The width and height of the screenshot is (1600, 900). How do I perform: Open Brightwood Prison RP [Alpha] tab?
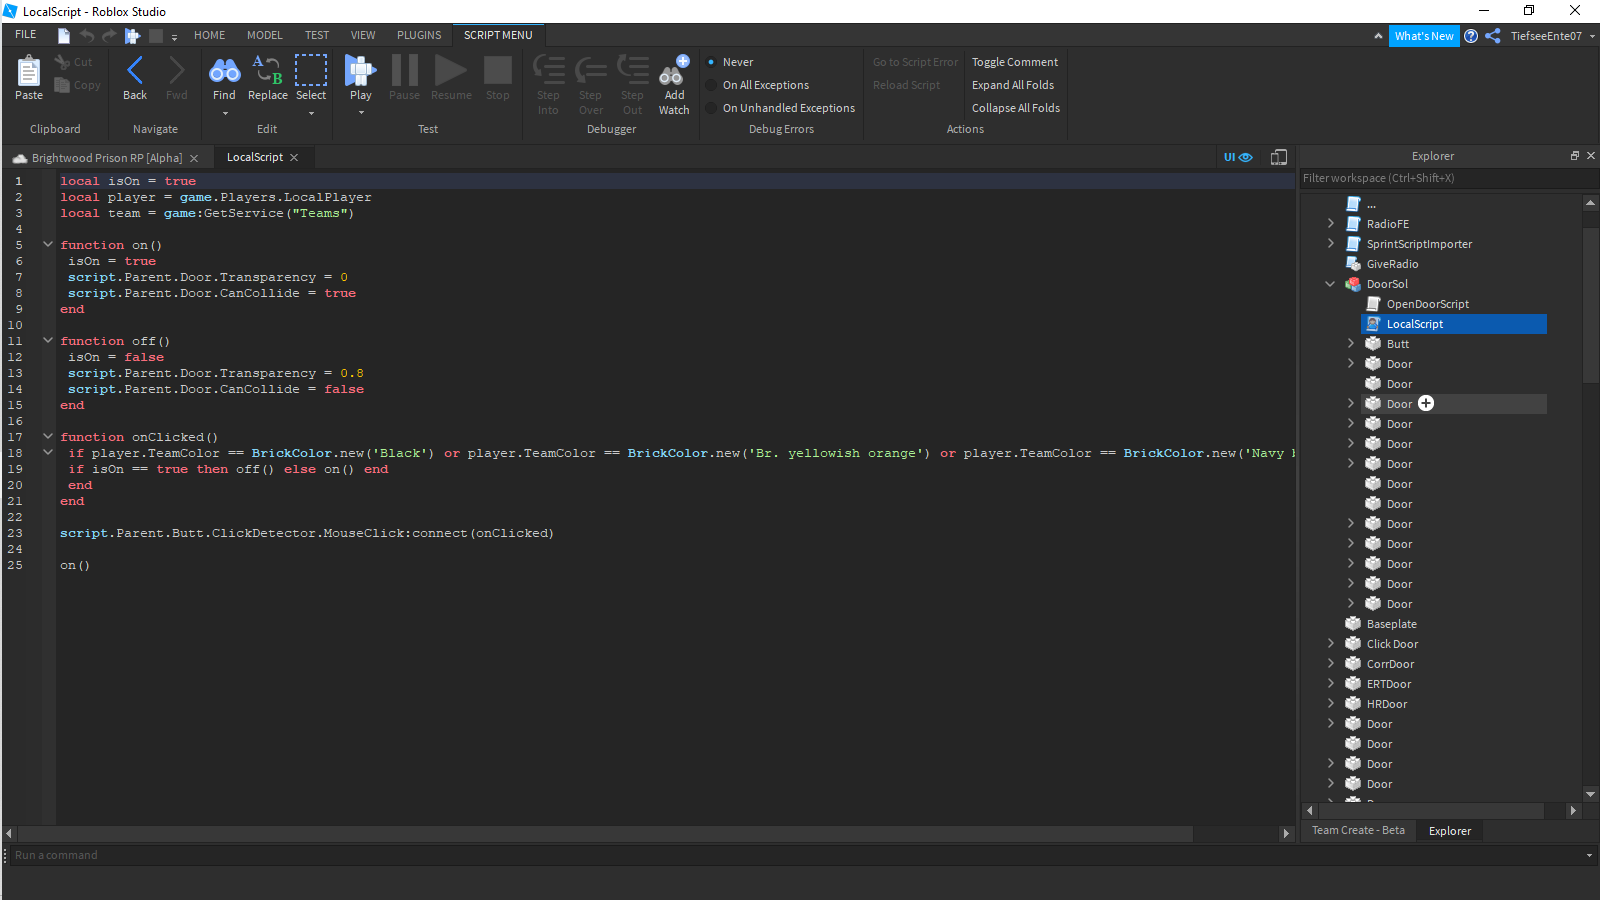coord(107,158)
